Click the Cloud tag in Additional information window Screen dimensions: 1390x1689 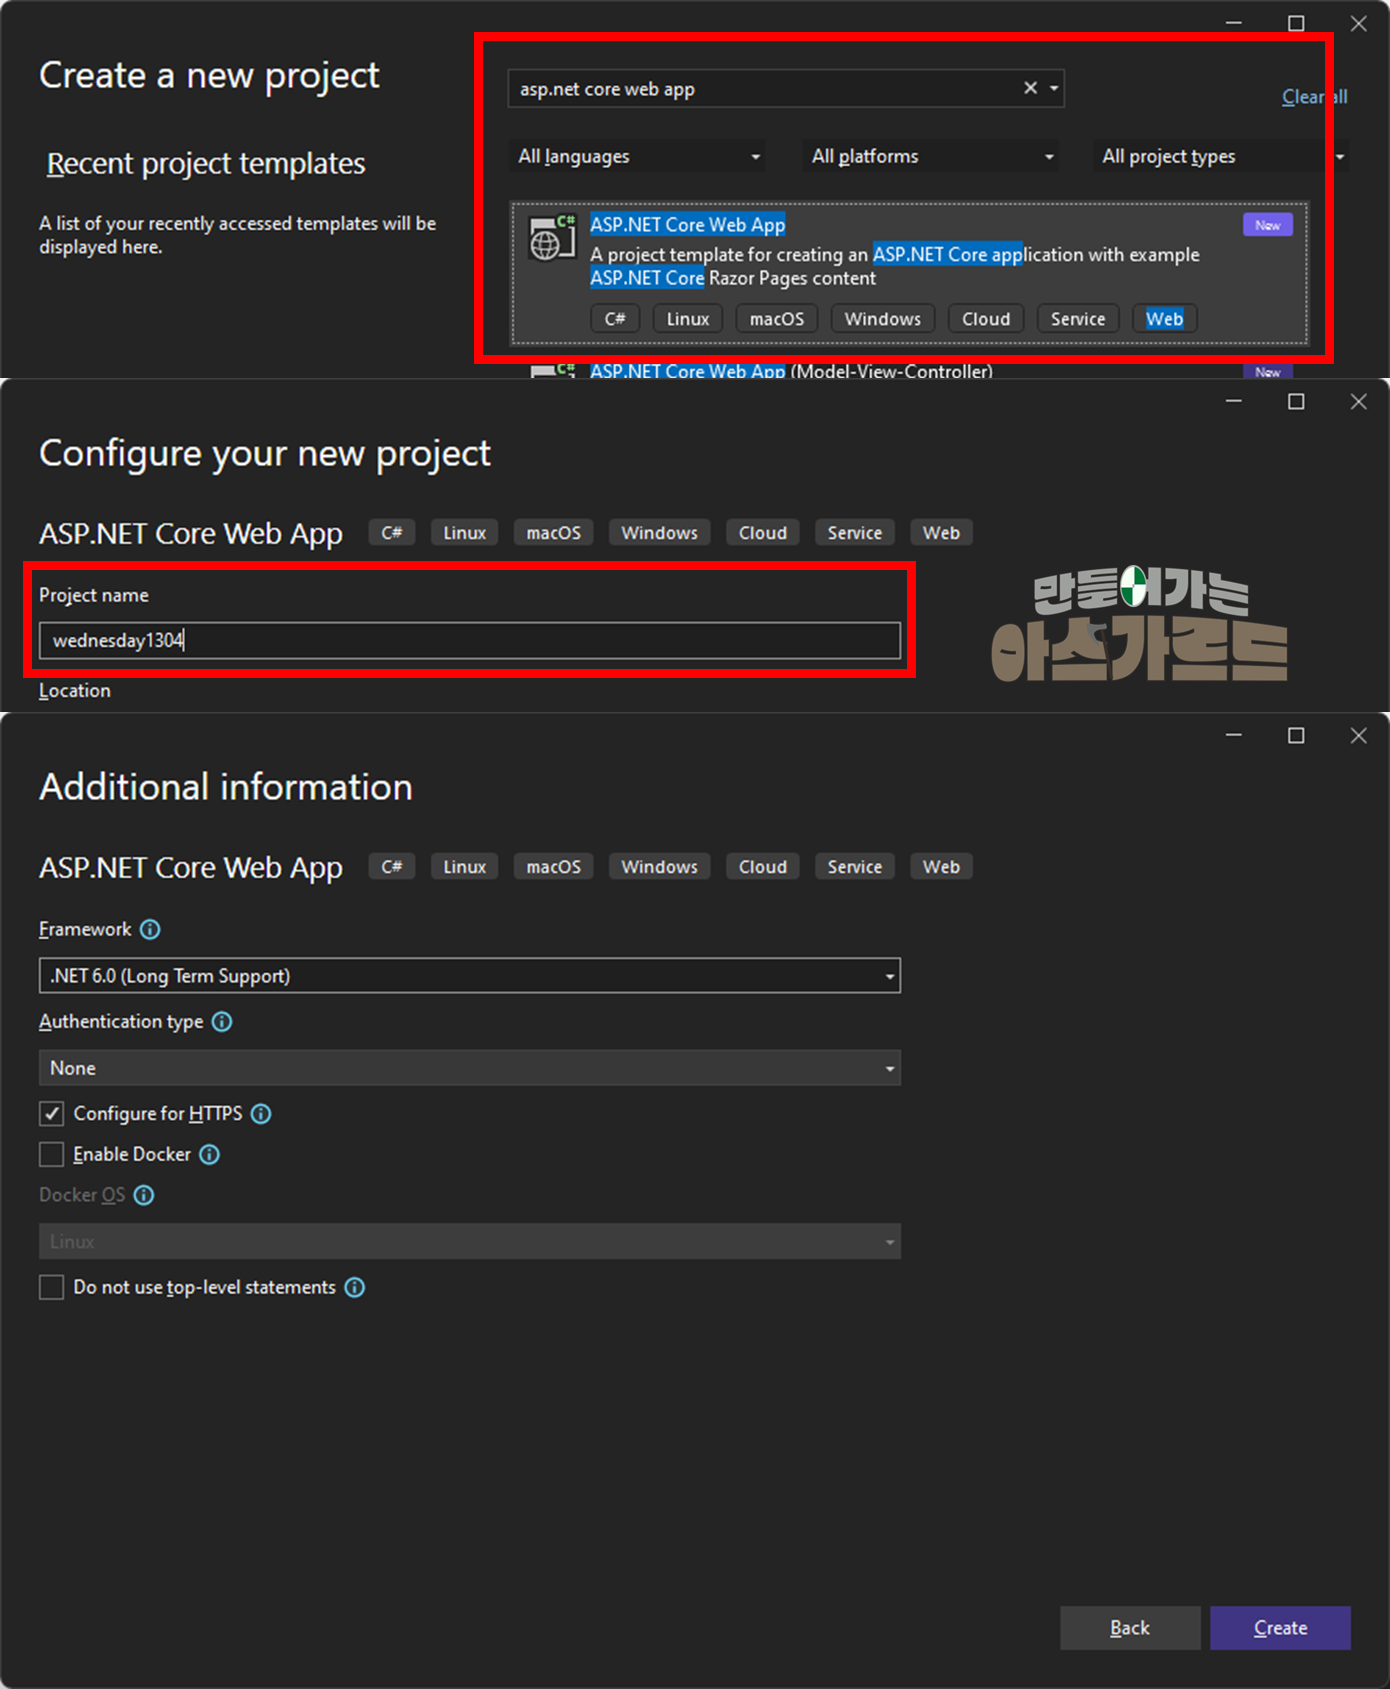point(763,867)
